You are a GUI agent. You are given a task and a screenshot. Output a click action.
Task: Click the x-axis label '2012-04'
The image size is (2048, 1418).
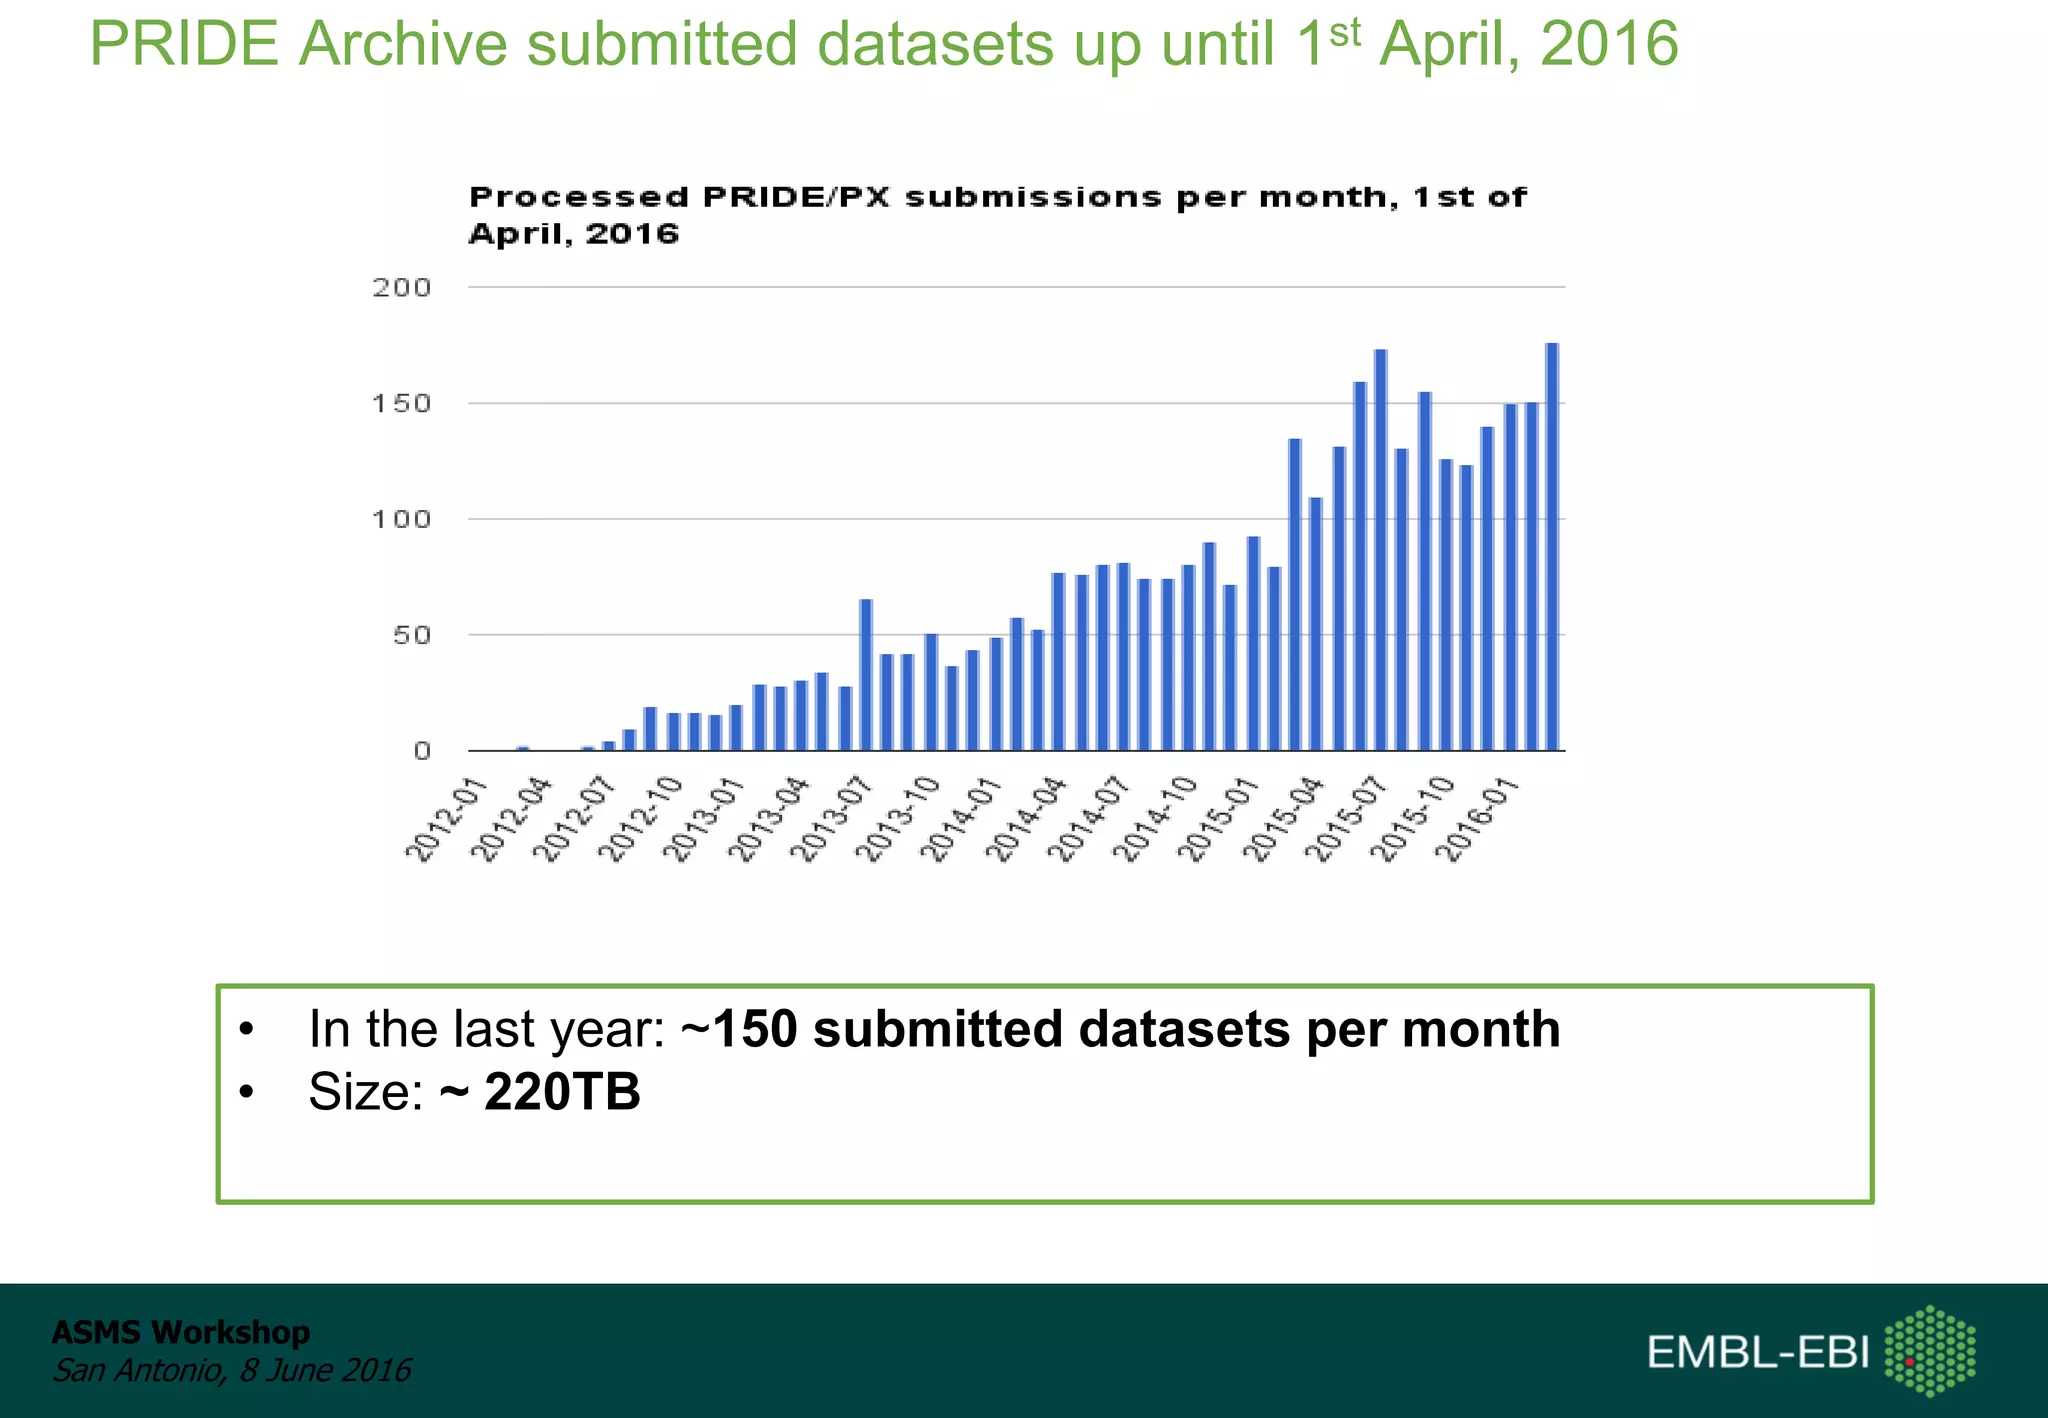pyautogui.click(x=512, y=818)
